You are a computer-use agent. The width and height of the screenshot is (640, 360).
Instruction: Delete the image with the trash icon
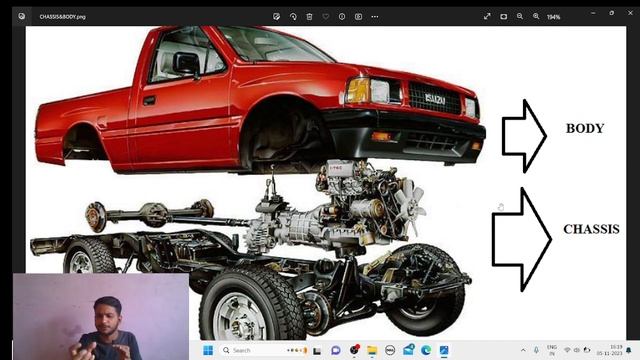[309, 17]
